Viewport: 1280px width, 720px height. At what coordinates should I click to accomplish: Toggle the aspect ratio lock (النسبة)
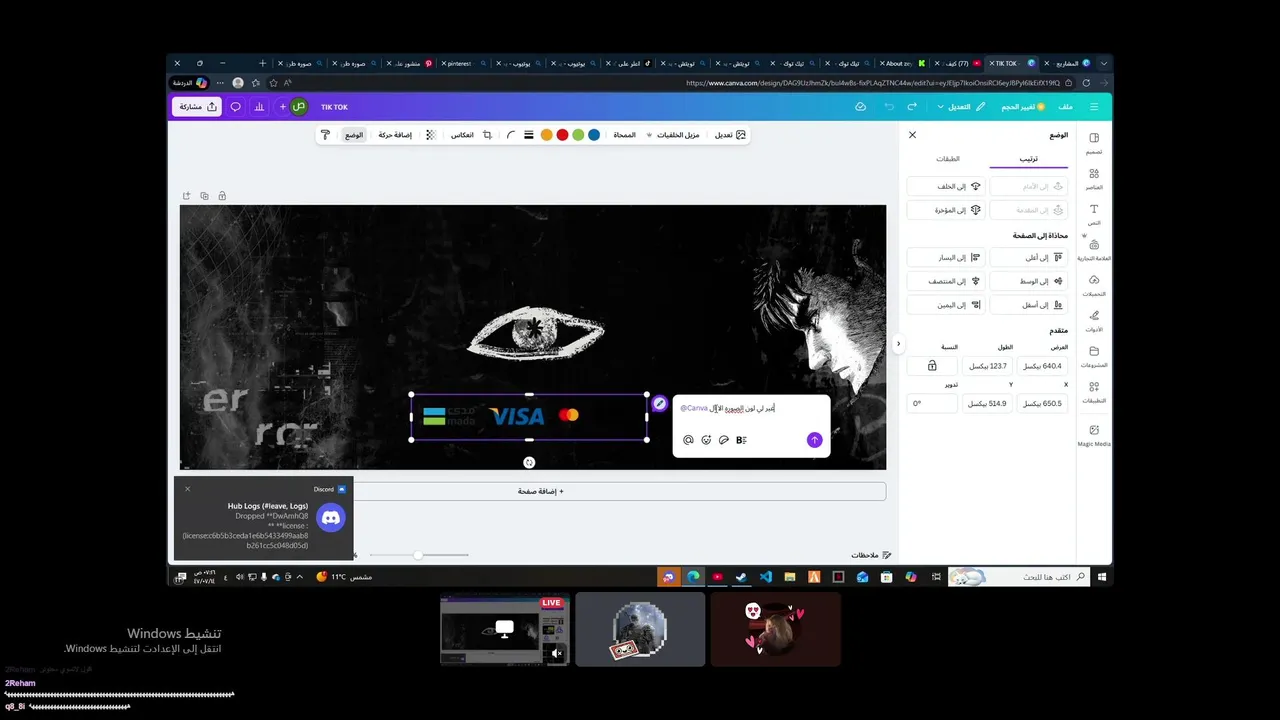(x=932, y=366)
